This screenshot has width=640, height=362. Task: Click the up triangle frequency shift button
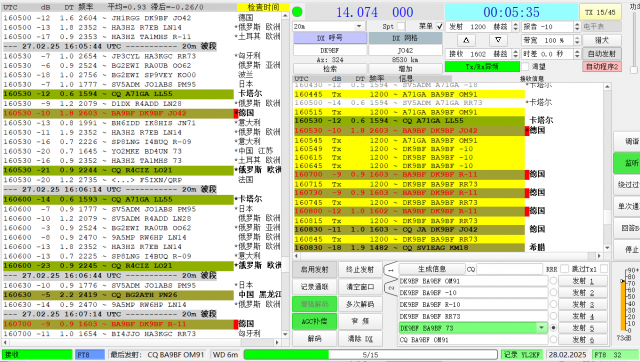466,40
